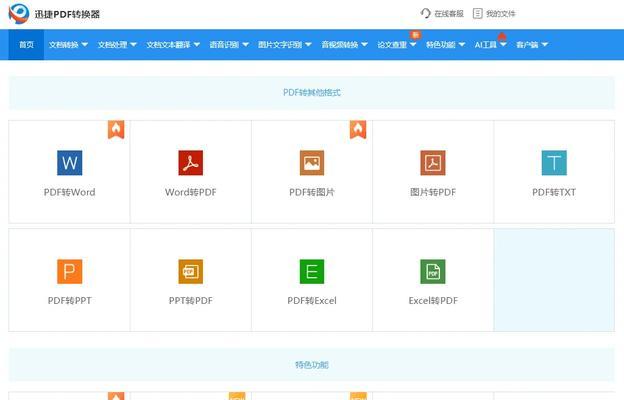Select the 图片转PDF icon

pos(433,163)
